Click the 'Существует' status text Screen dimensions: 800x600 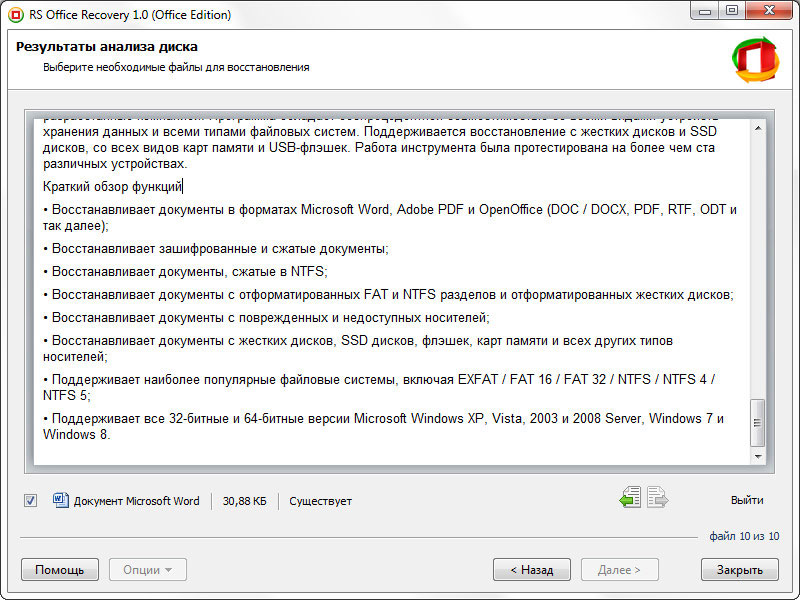[320, 501]
